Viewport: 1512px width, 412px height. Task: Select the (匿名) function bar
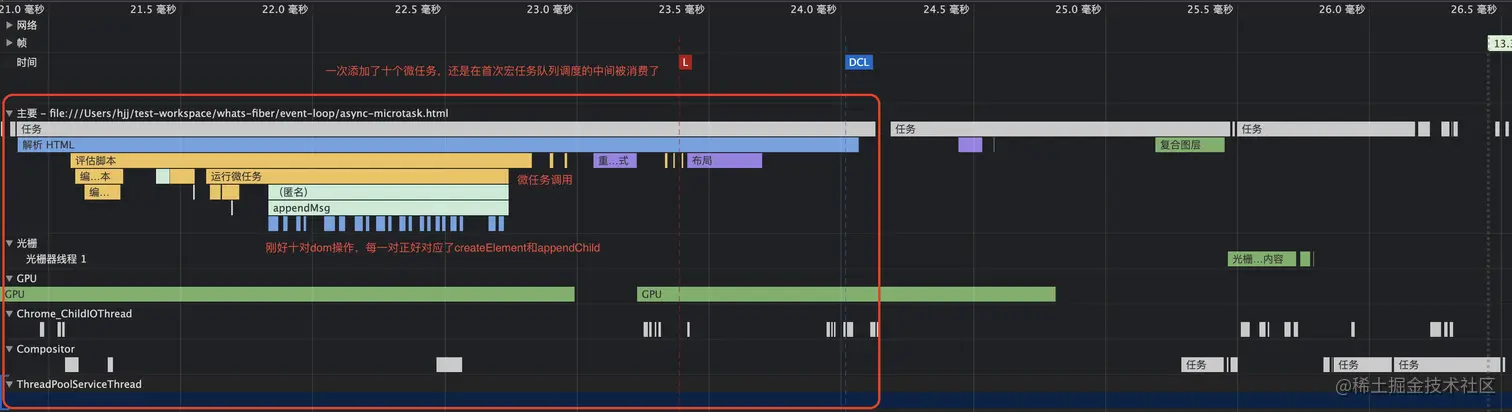(x=388, y=192)
